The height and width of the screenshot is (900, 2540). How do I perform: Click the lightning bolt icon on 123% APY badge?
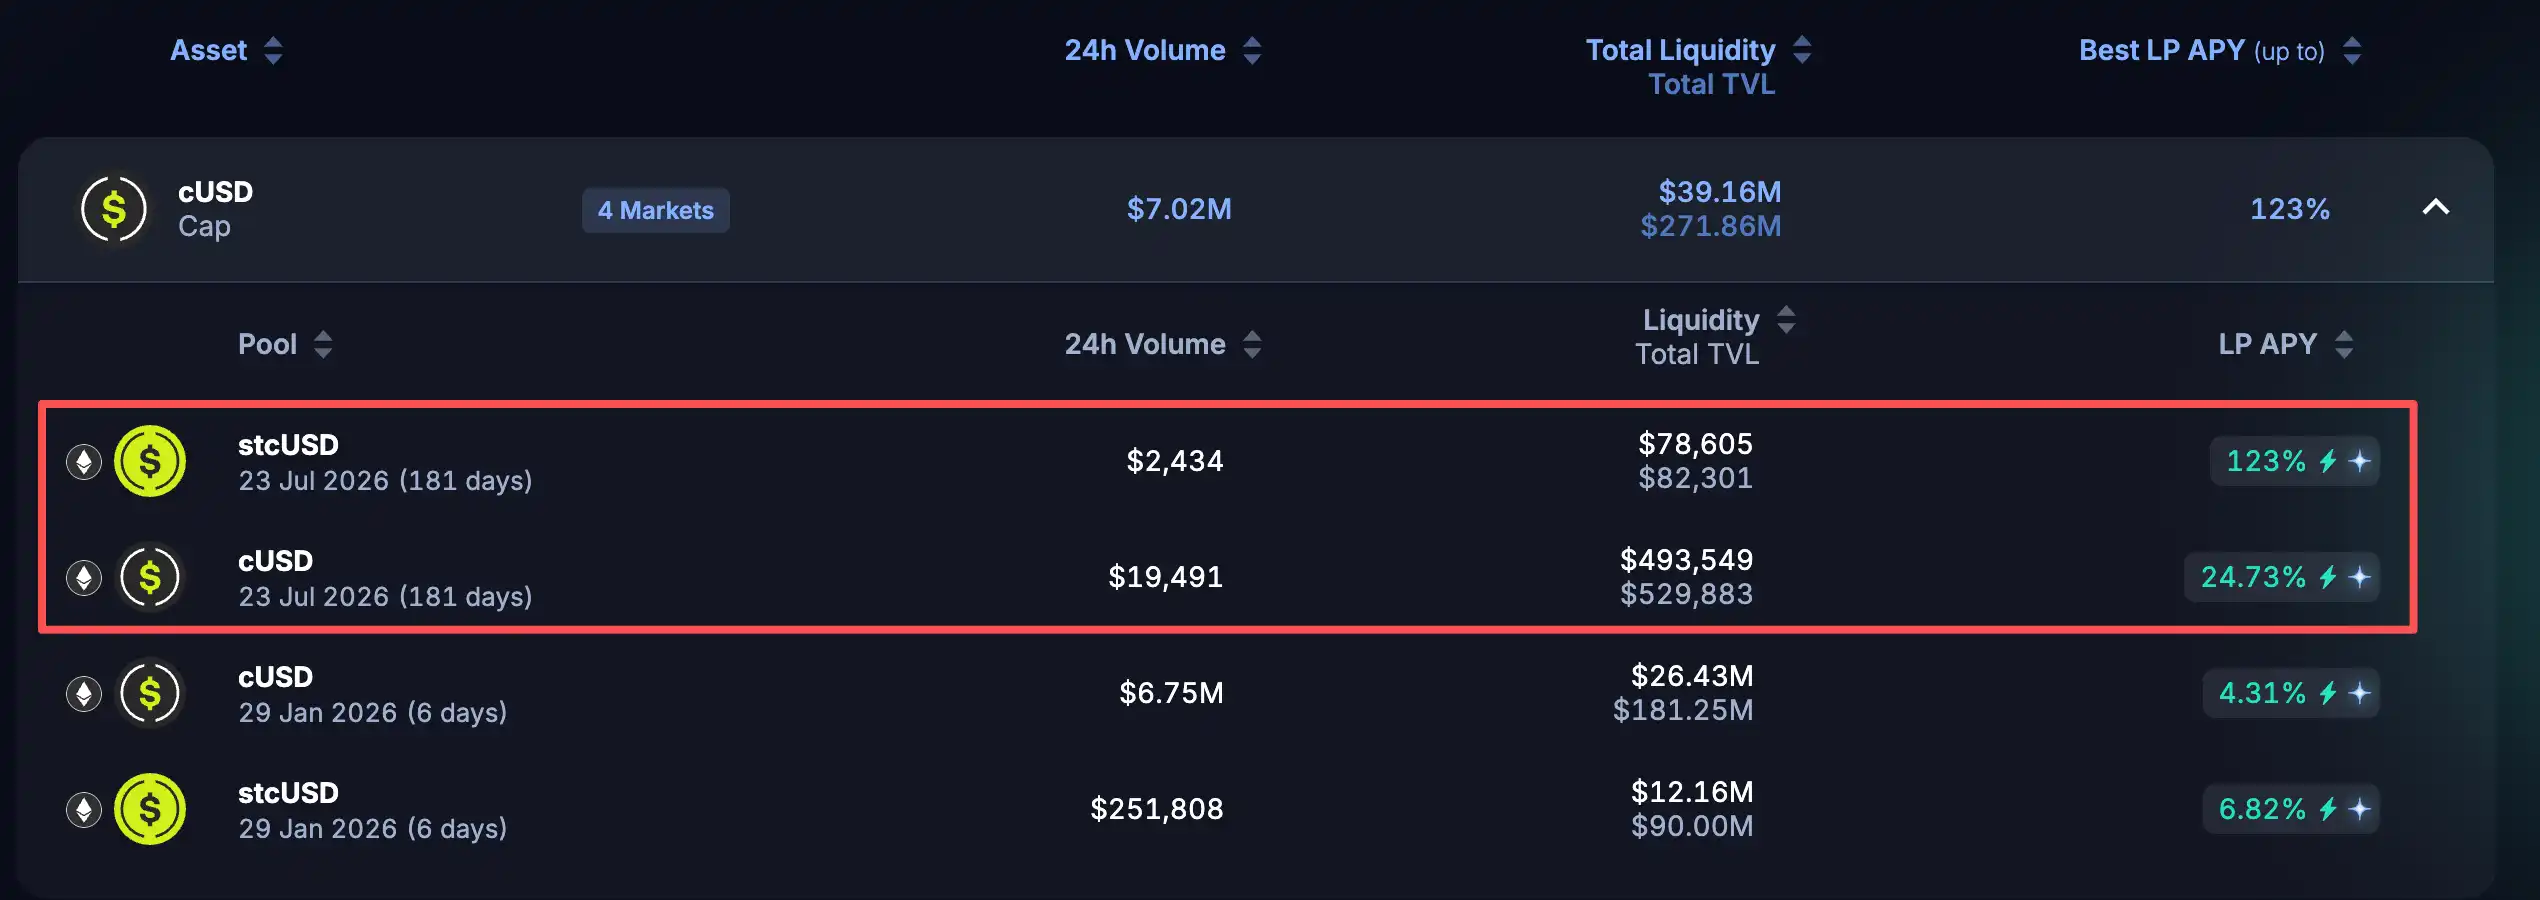coord(2328,461)
